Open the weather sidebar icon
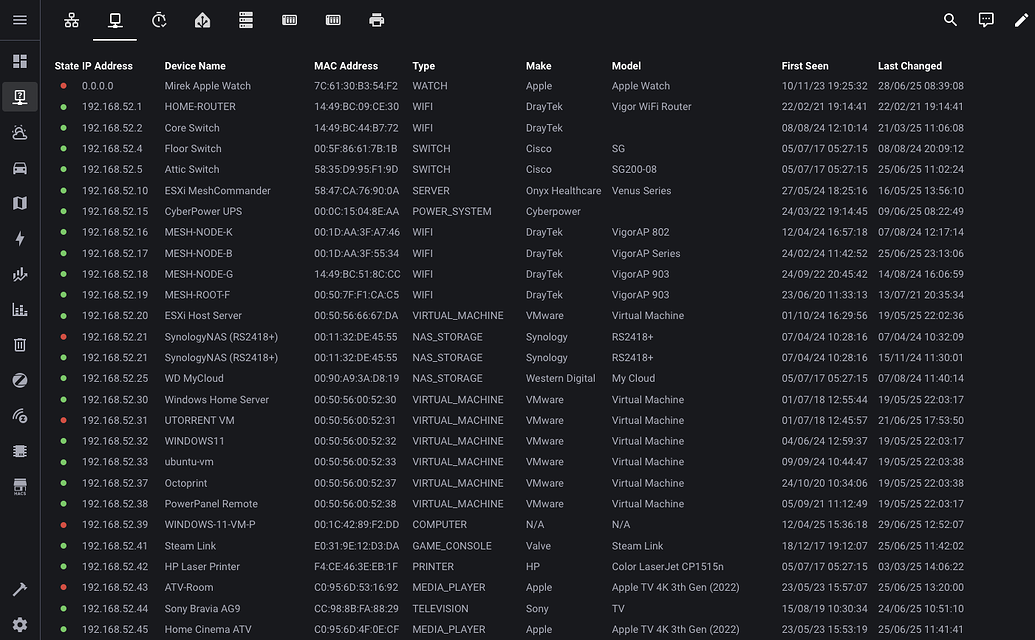Viewport: 1035px width, 640px height. point(20,133)
